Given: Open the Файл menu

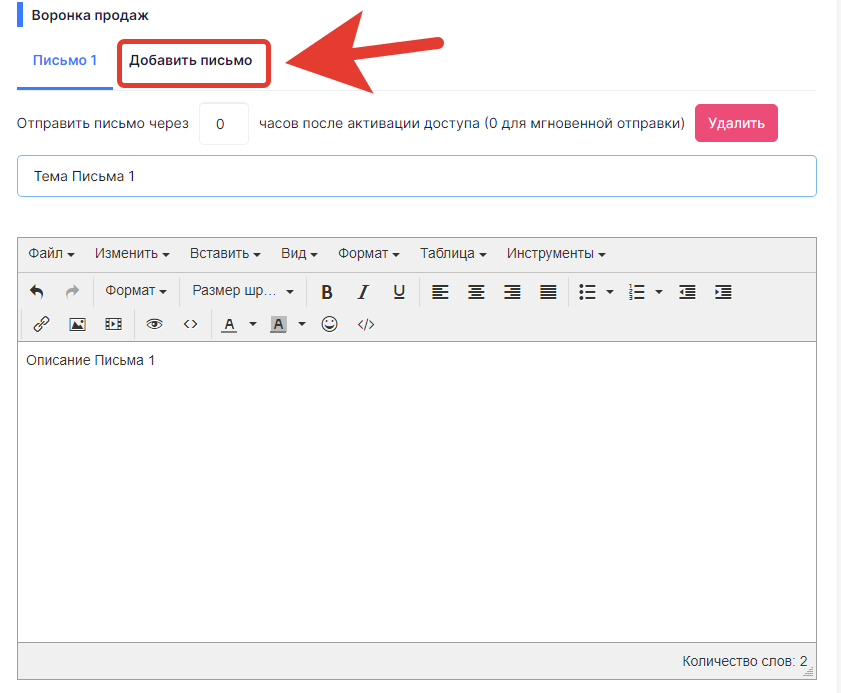Looking at the screenshot, I should [x=51, y=253].
